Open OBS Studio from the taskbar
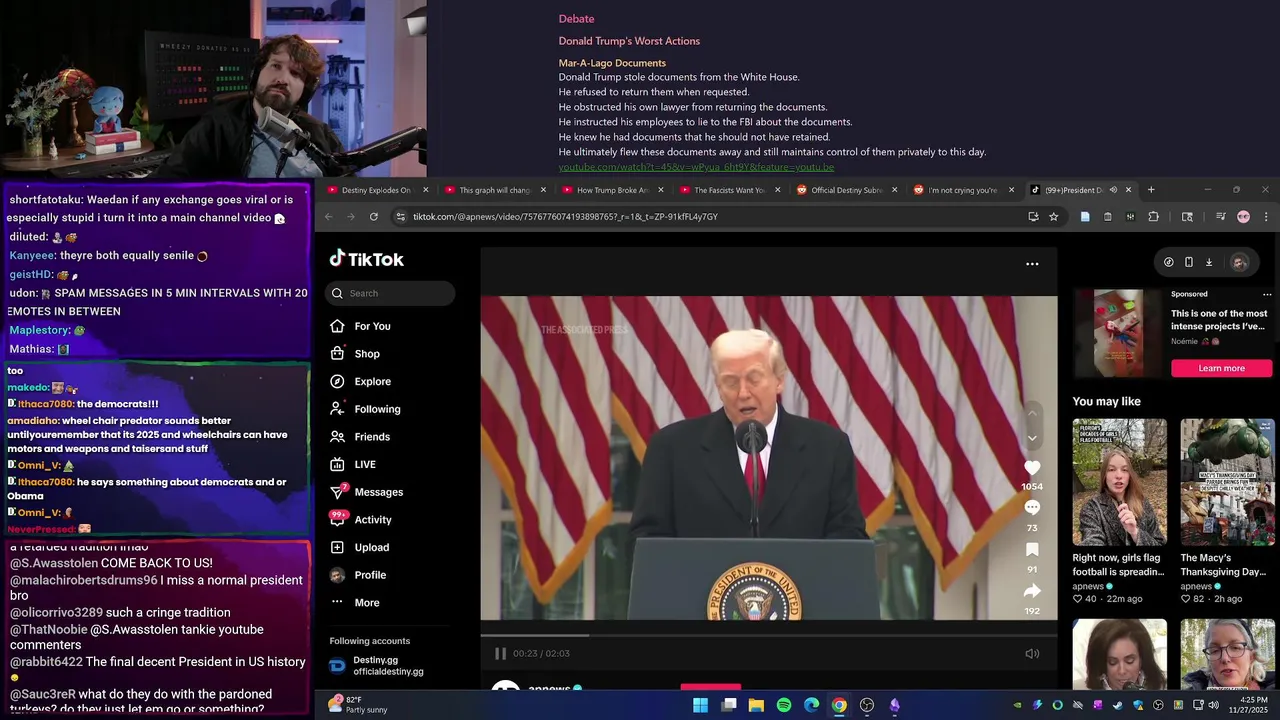The width and height of the screenshot is (1280, 720). tap(867, 705)
